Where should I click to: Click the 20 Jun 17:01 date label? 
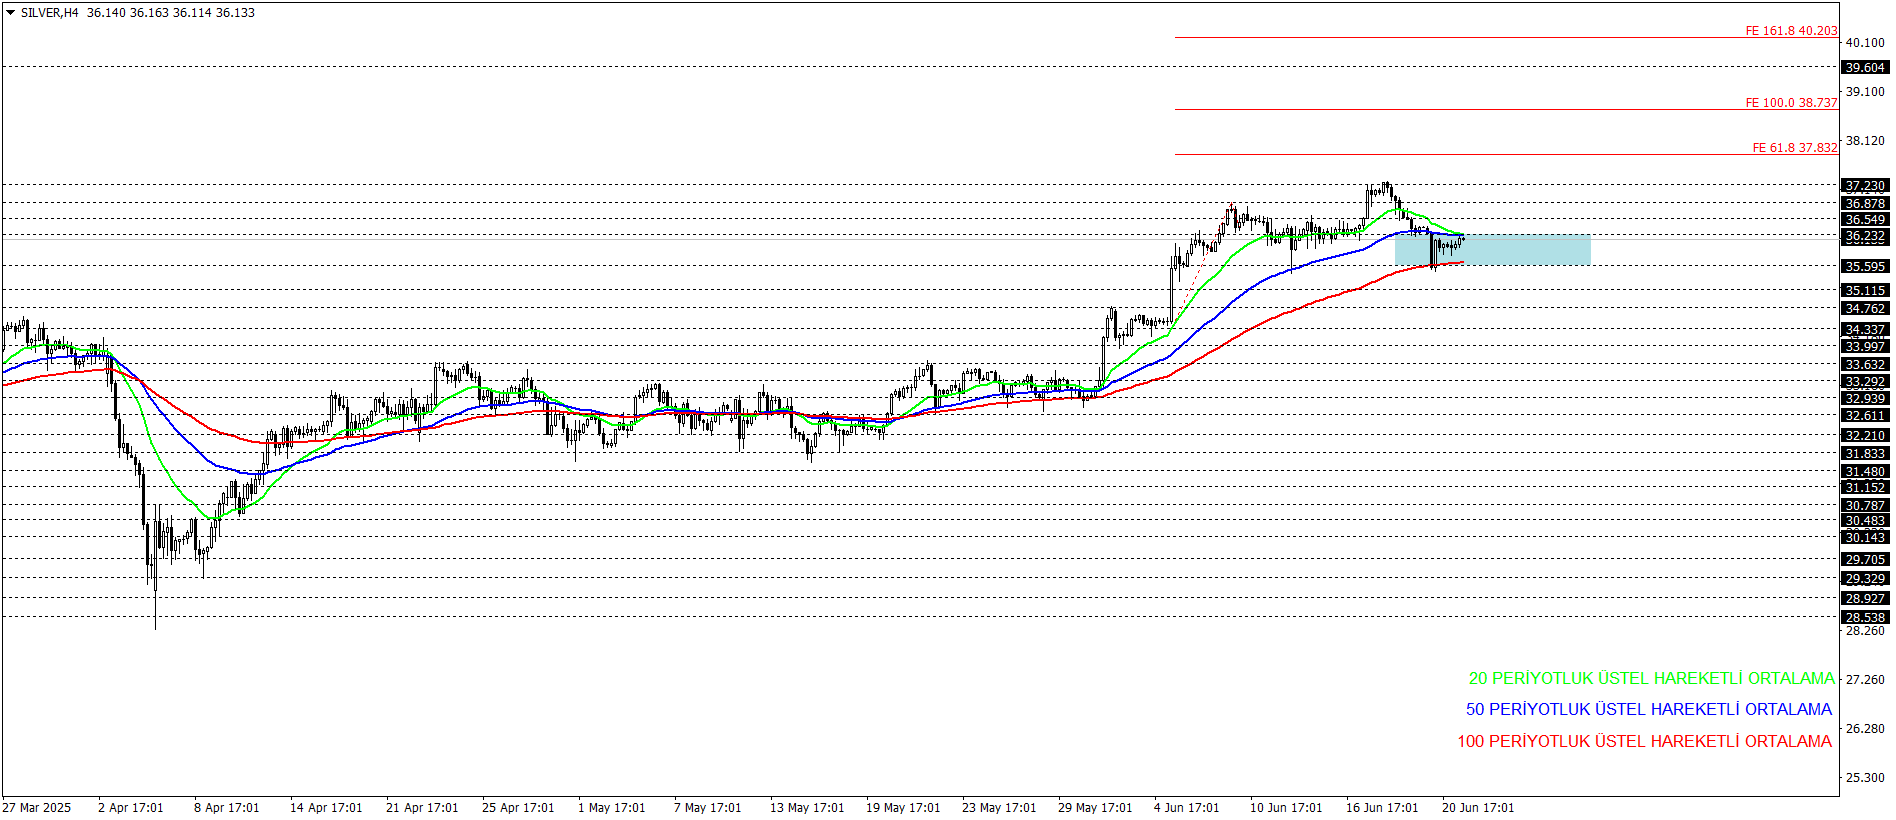[1477, 808]
